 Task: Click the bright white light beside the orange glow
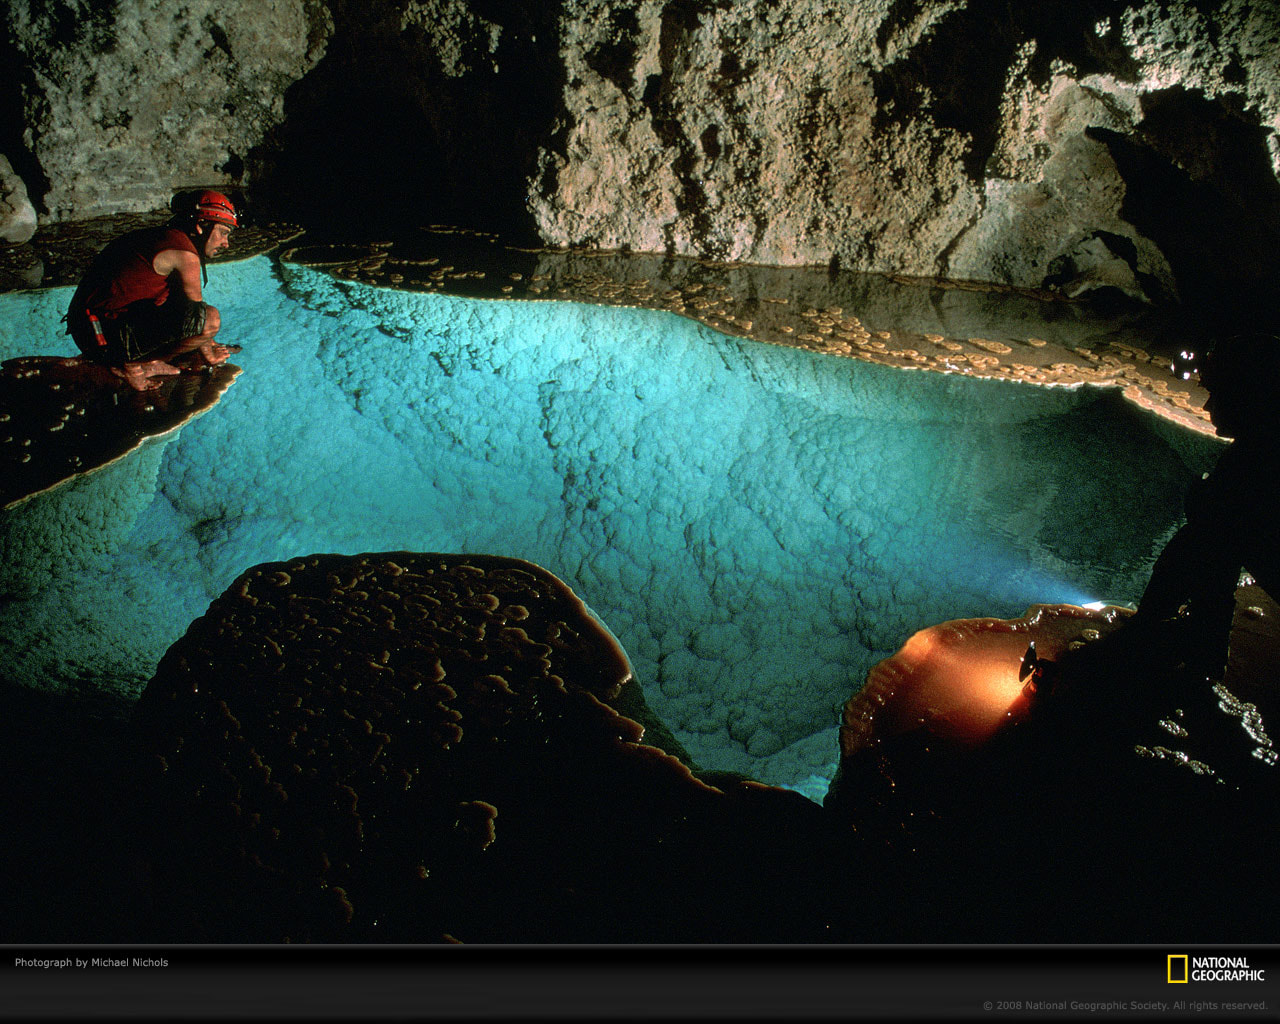(x=1098, y=605)
